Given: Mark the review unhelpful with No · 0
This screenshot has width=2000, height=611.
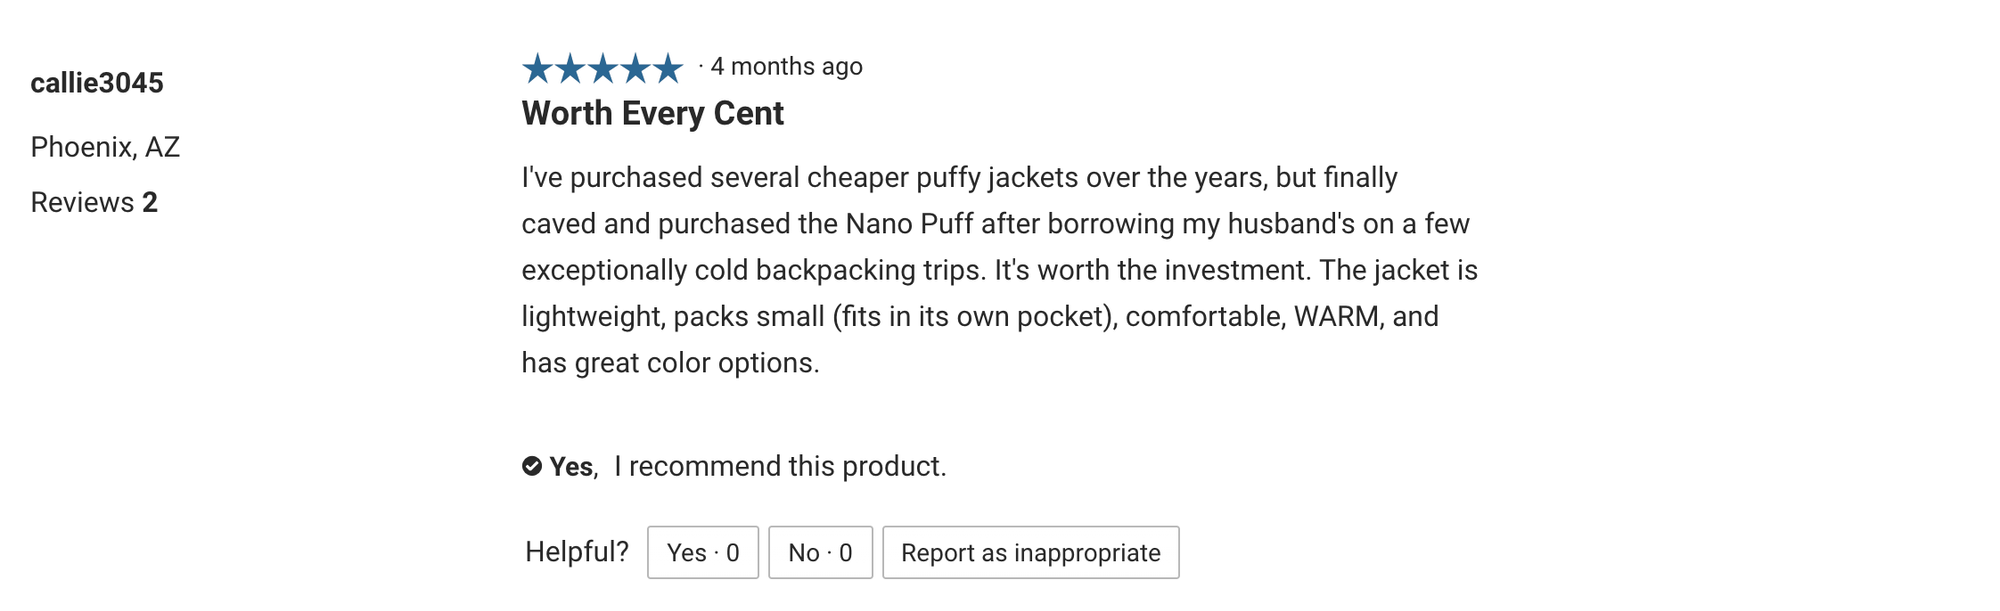Looking at the screenshot, I should pyautogui.click(x=820, y=552).
